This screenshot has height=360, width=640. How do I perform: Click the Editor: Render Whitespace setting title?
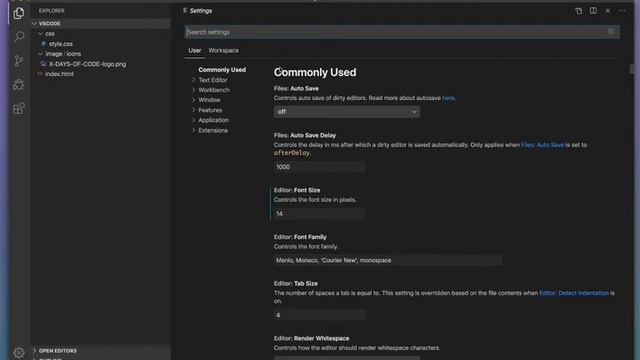click(311, 338)
